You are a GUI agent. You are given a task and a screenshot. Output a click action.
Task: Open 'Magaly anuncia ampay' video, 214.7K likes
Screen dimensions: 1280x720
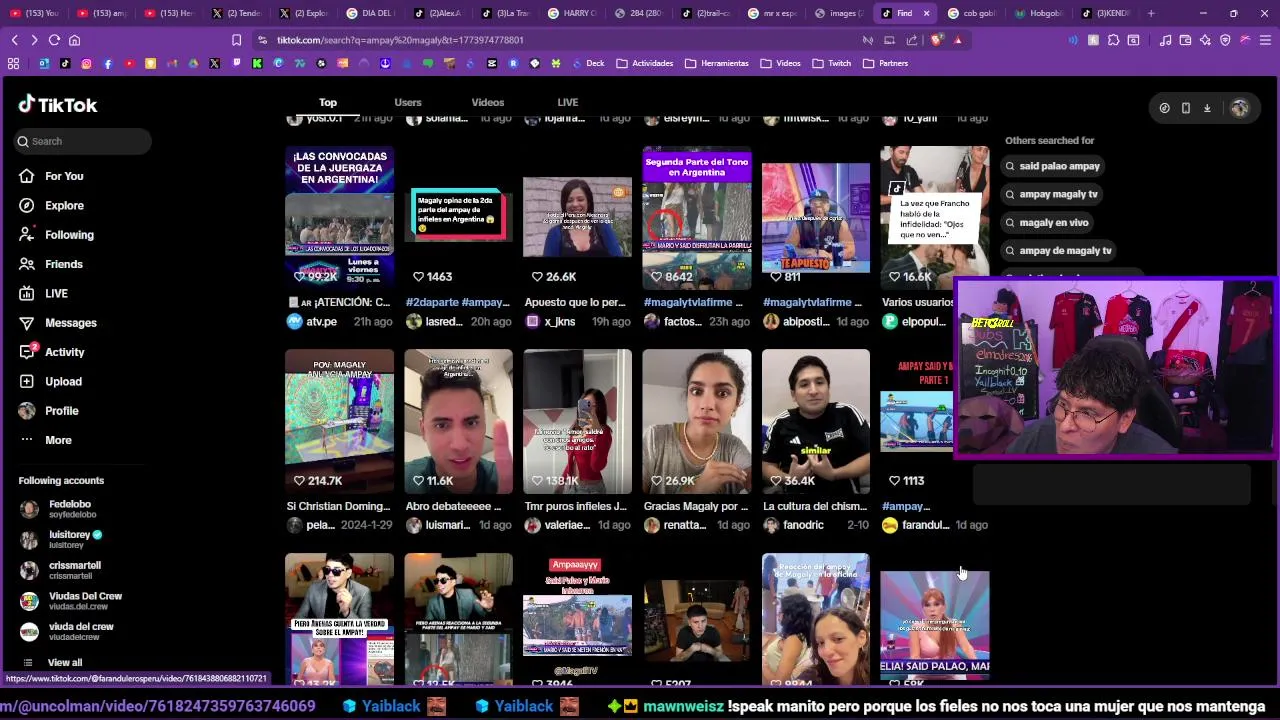pos(339,421)
